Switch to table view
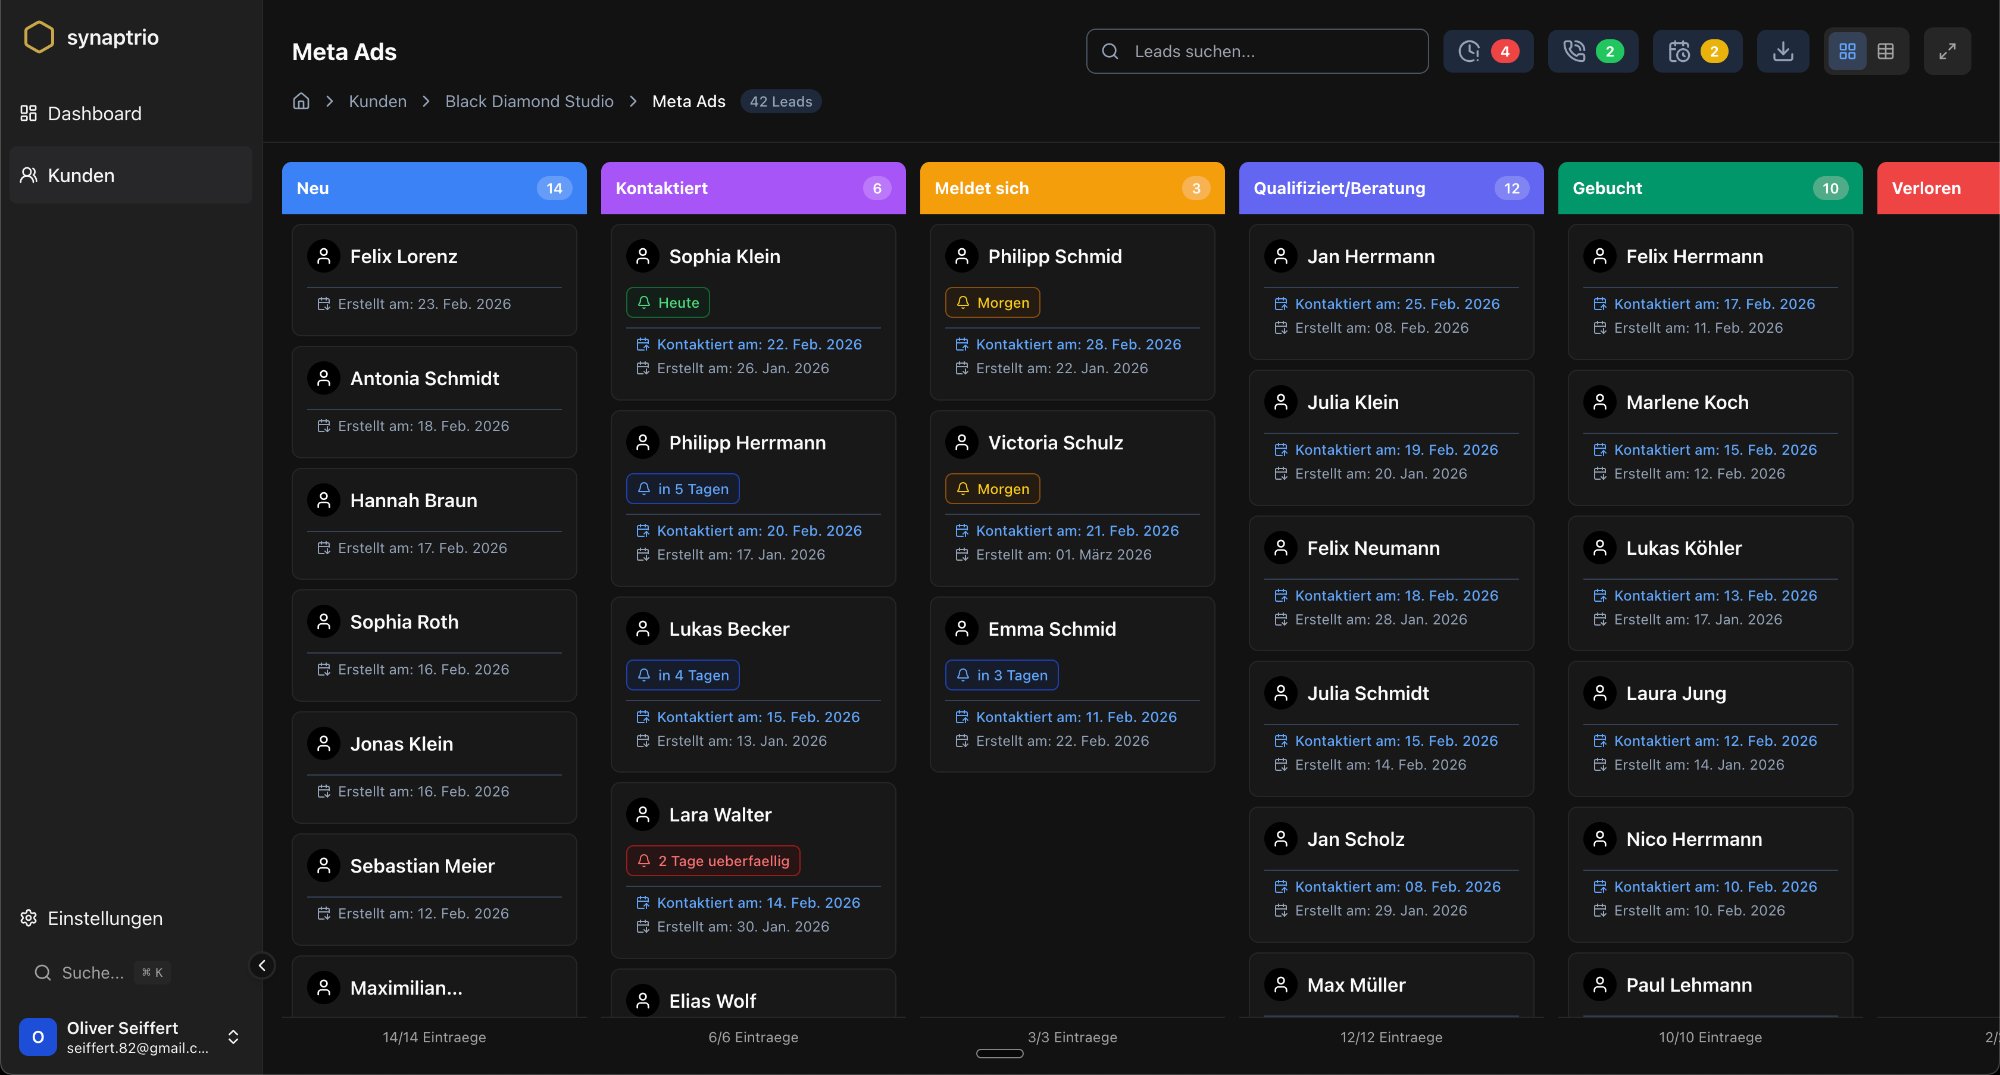This screenshot has width=2000, height=1075. tap(1887, 50)
